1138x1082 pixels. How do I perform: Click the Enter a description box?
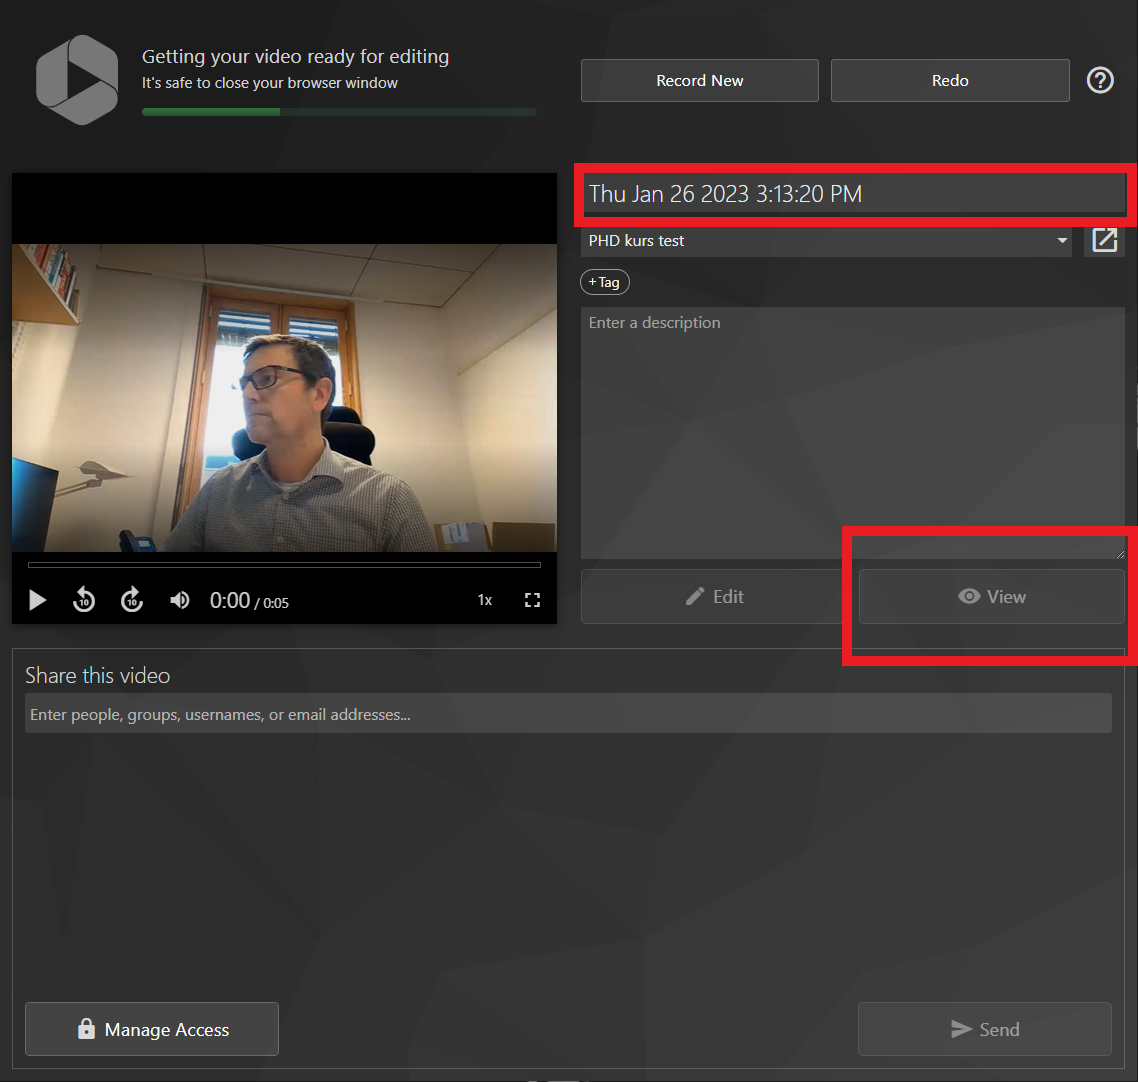[853, 433]
